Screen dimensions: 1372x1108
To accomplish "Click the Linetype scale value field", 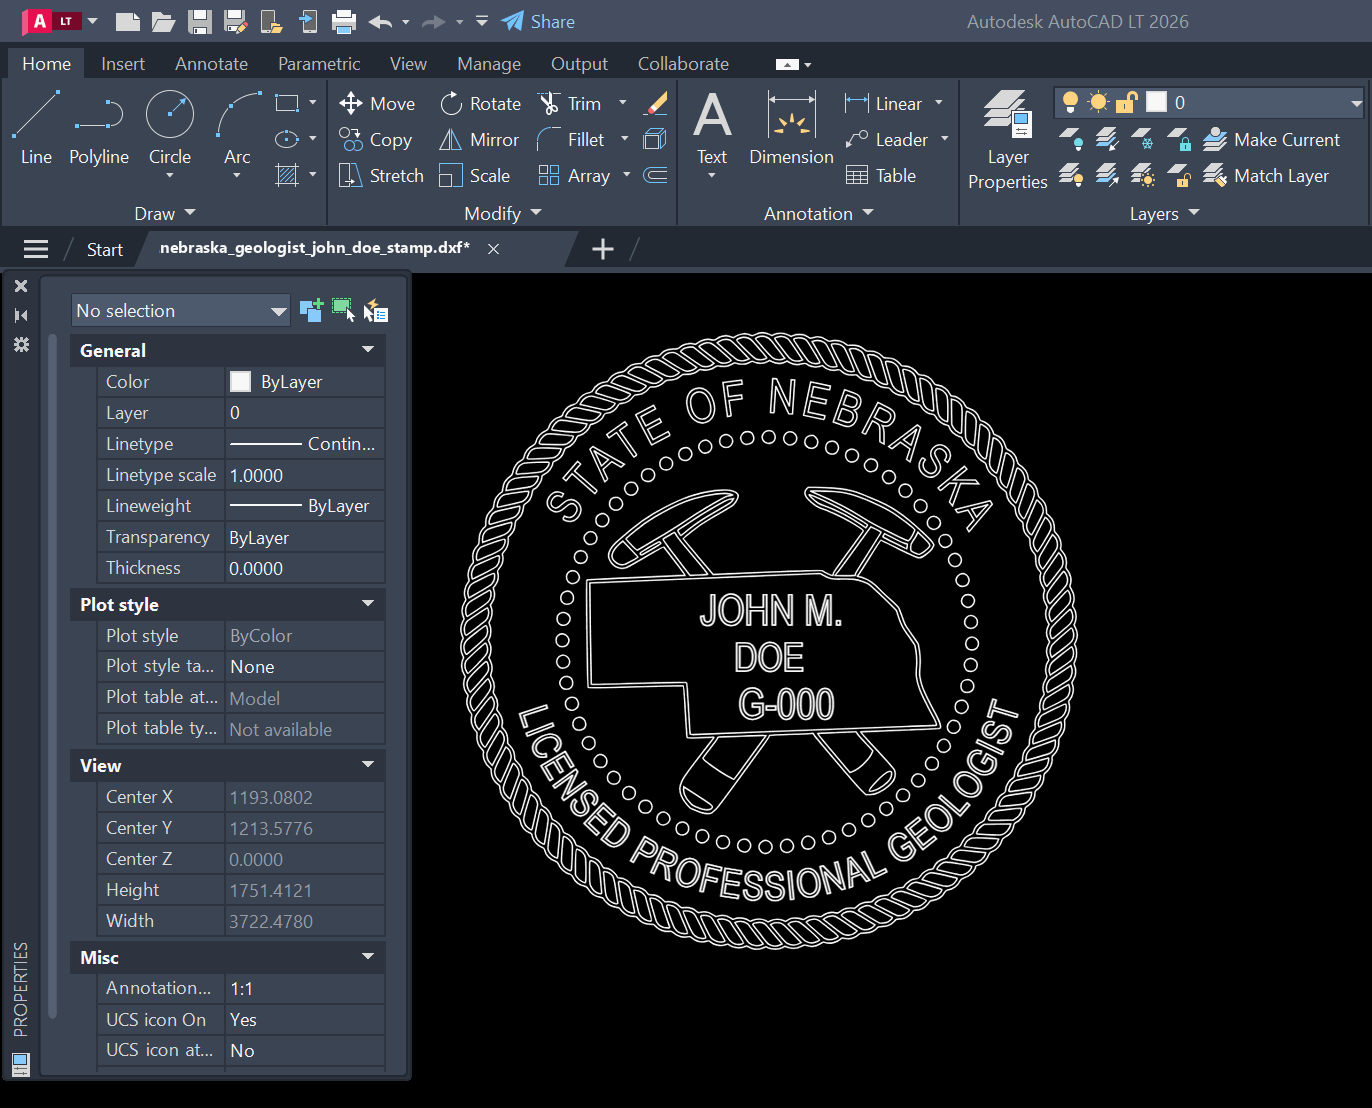I will (304, 475).
